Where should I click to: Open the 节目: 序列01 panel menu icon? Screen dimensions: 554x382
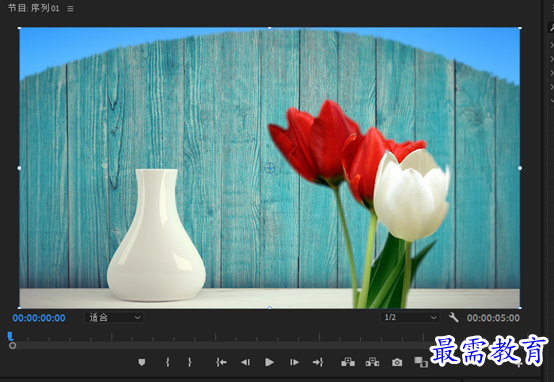[70, 8]
